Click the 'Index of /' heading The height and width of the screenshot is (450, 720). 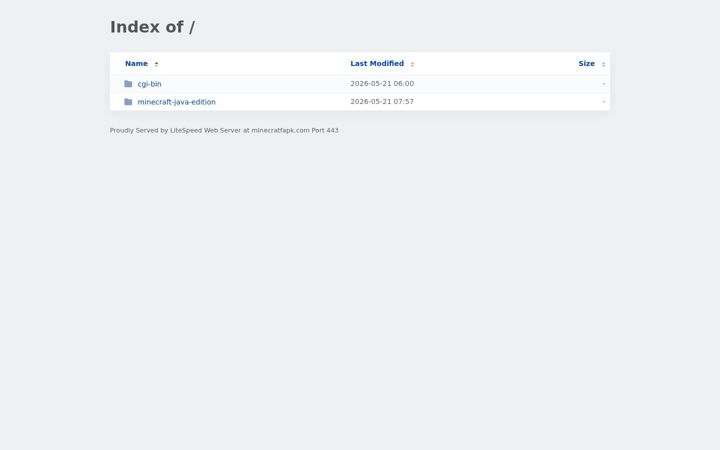coord(152,27)
